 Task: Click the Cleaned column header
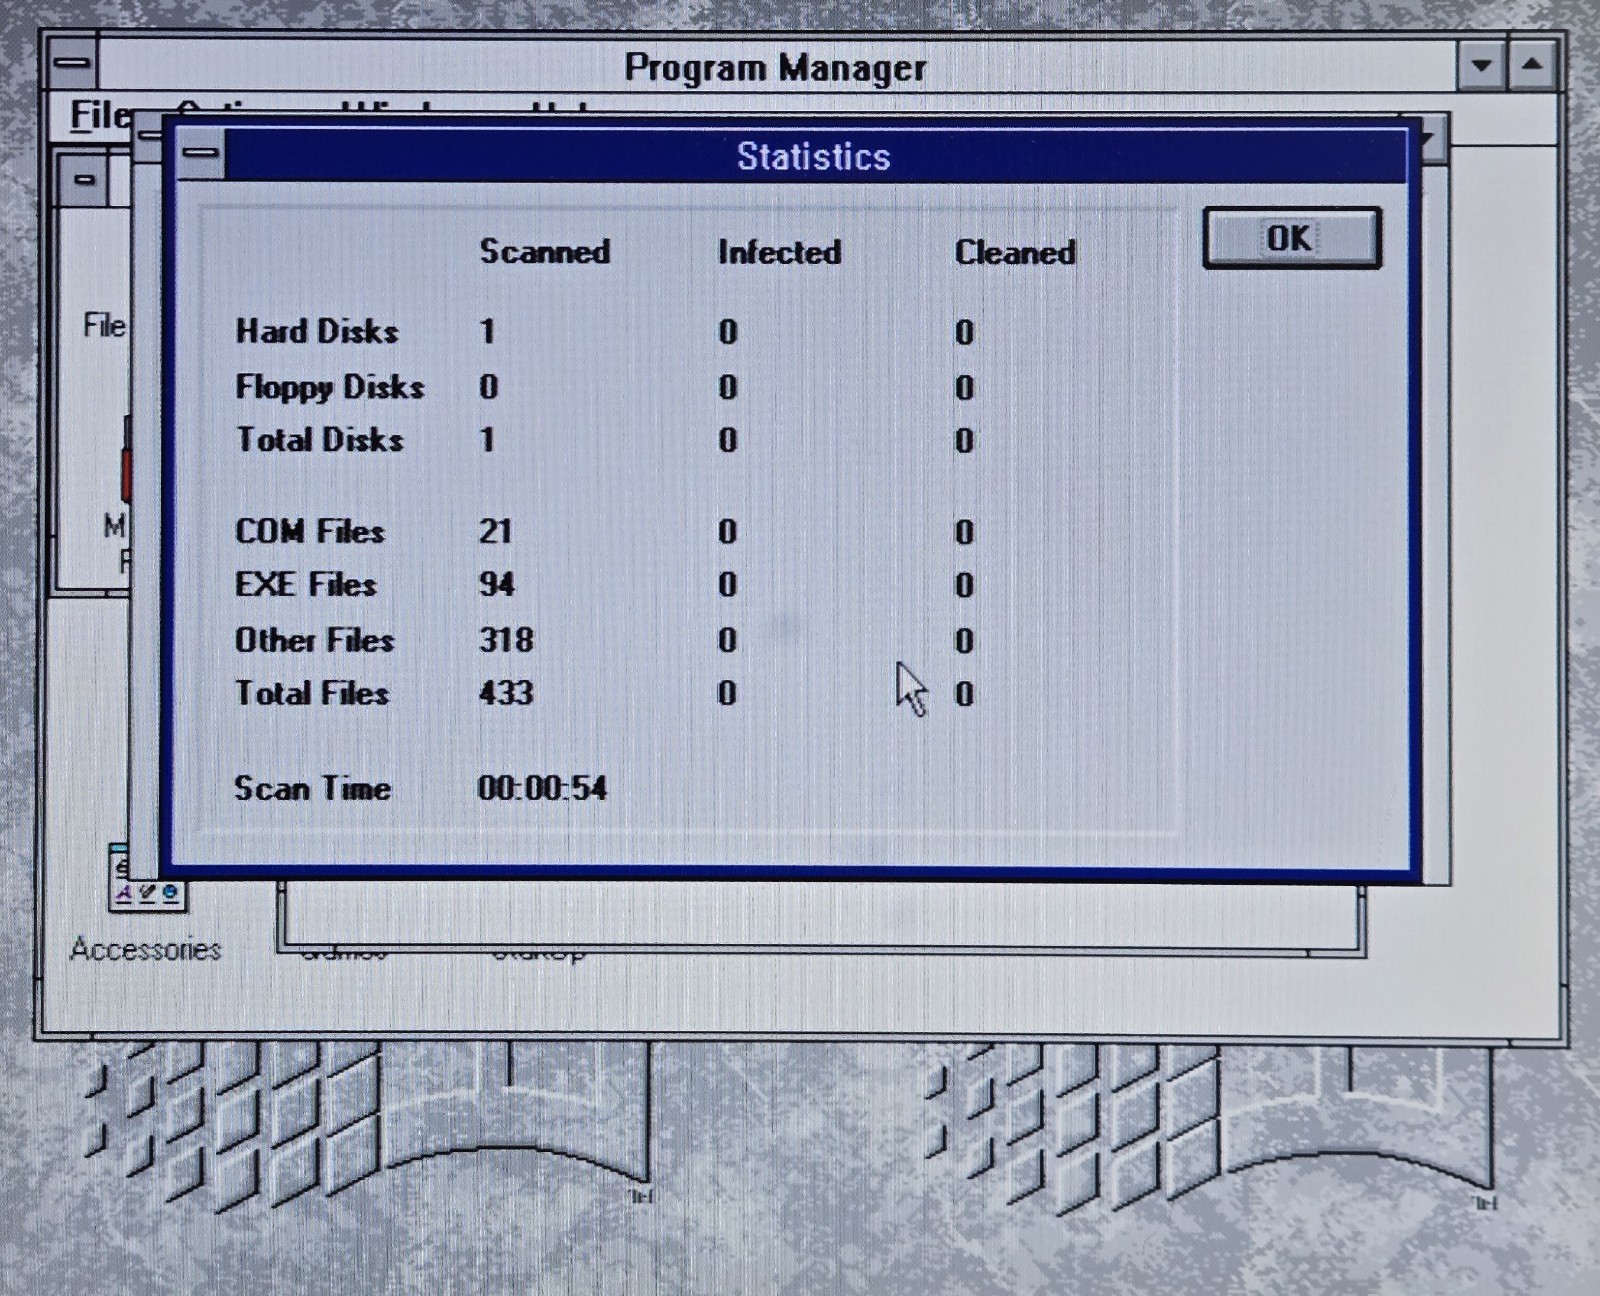[1015, 252]
